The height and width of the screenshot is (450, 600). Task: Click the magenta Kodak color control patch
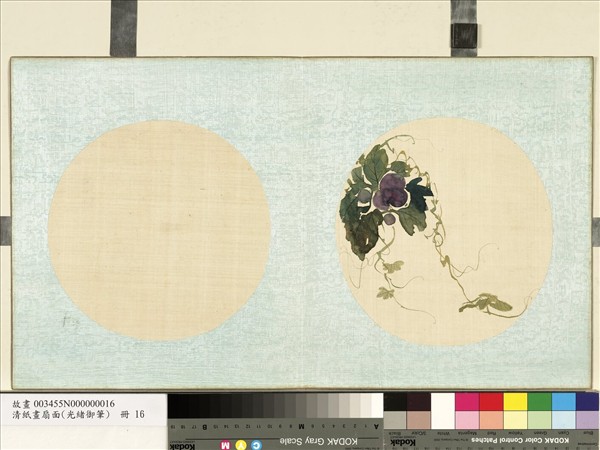(x=466, y=402)
